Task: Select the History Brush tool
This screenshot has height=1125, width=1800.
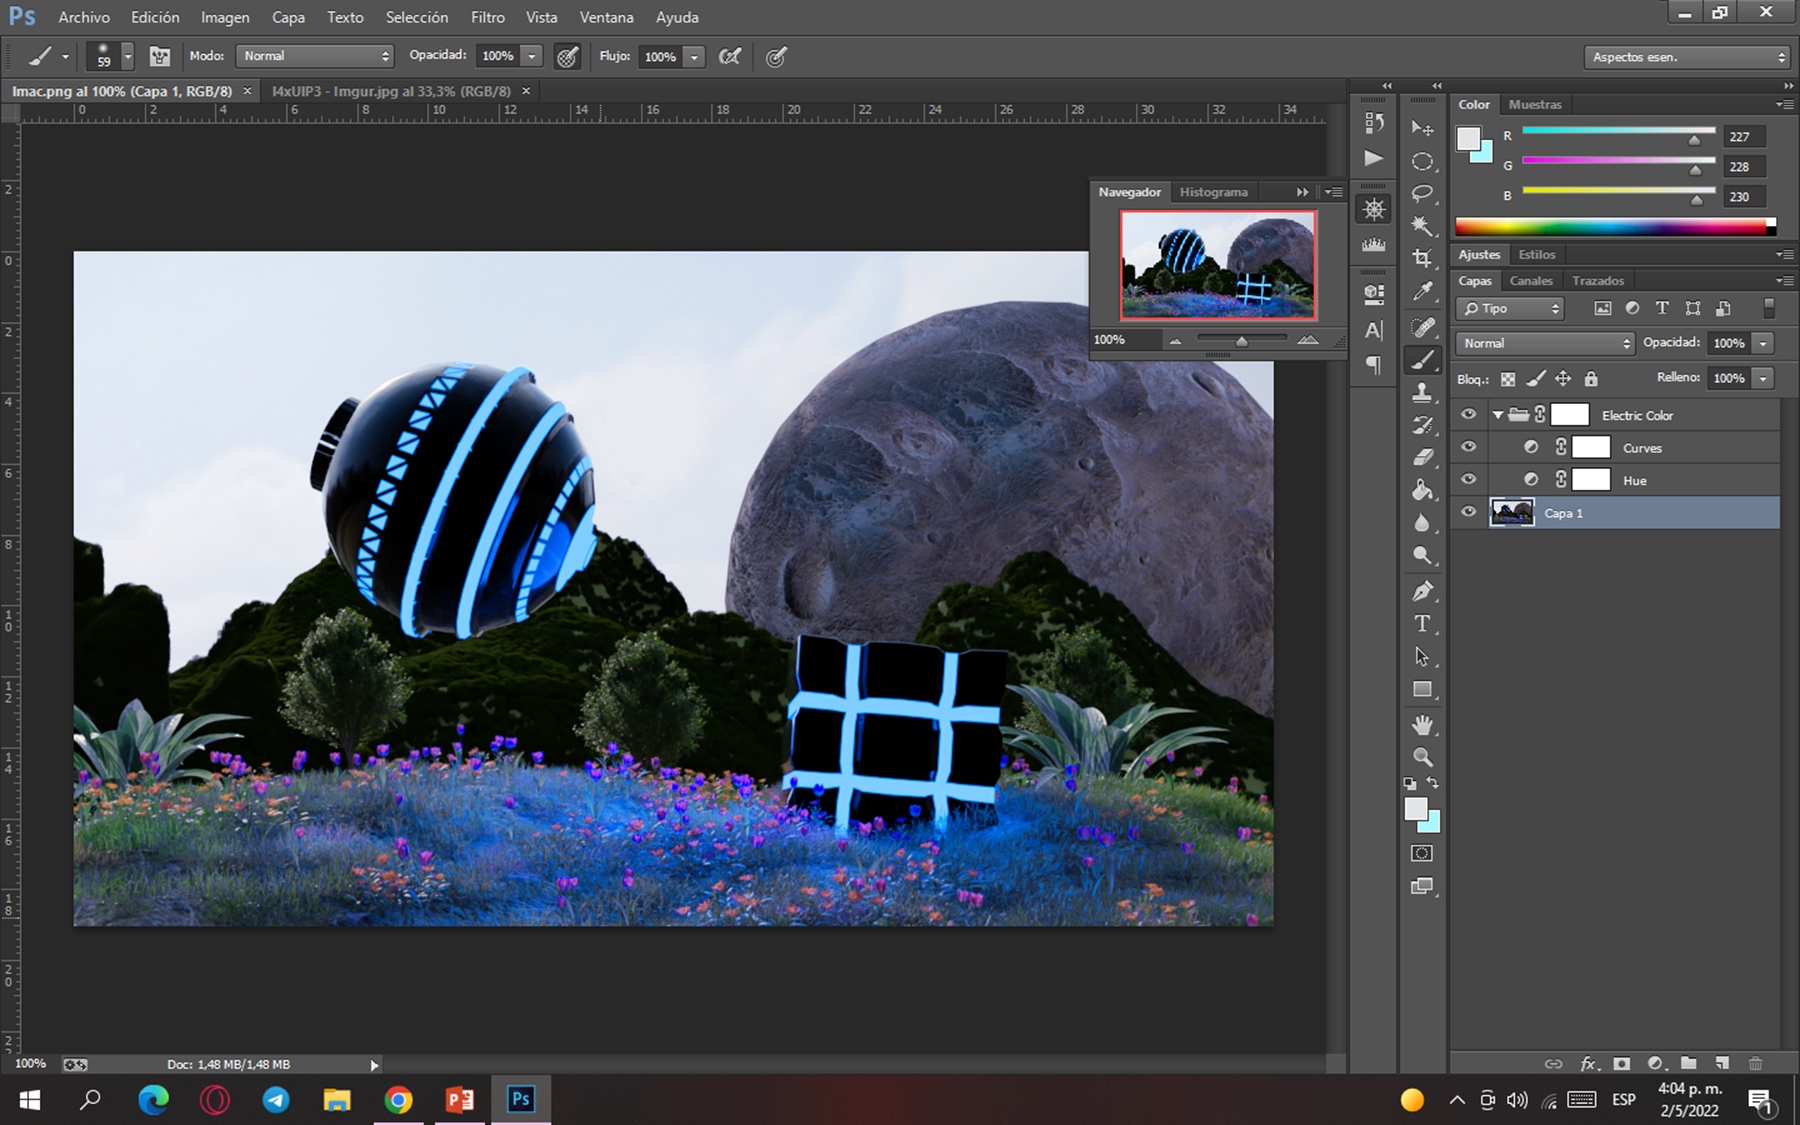Action: pos(1422,425)
